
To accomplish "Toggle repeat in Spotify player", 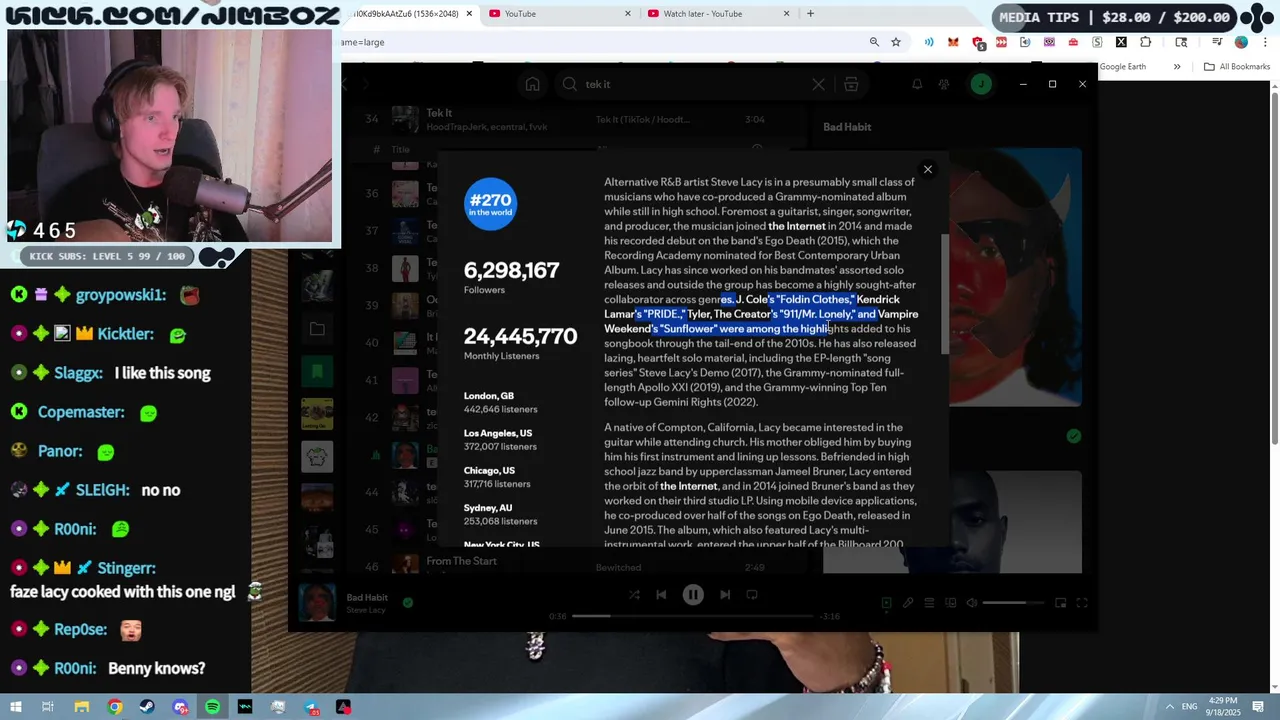I will click(752, 594).
